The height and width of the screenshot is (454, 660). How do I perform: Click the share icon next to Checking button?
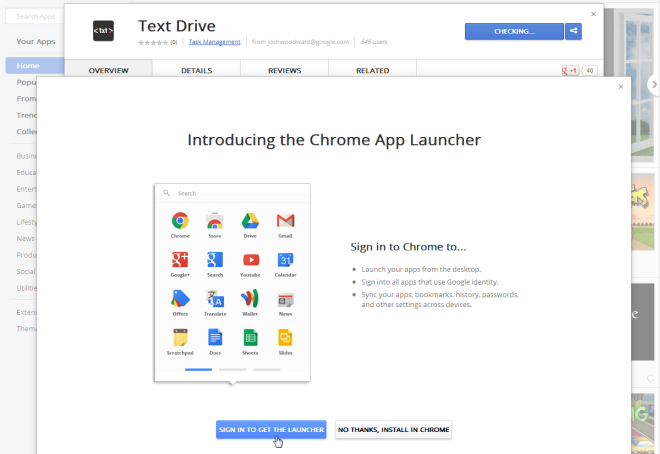pos(573,31)
